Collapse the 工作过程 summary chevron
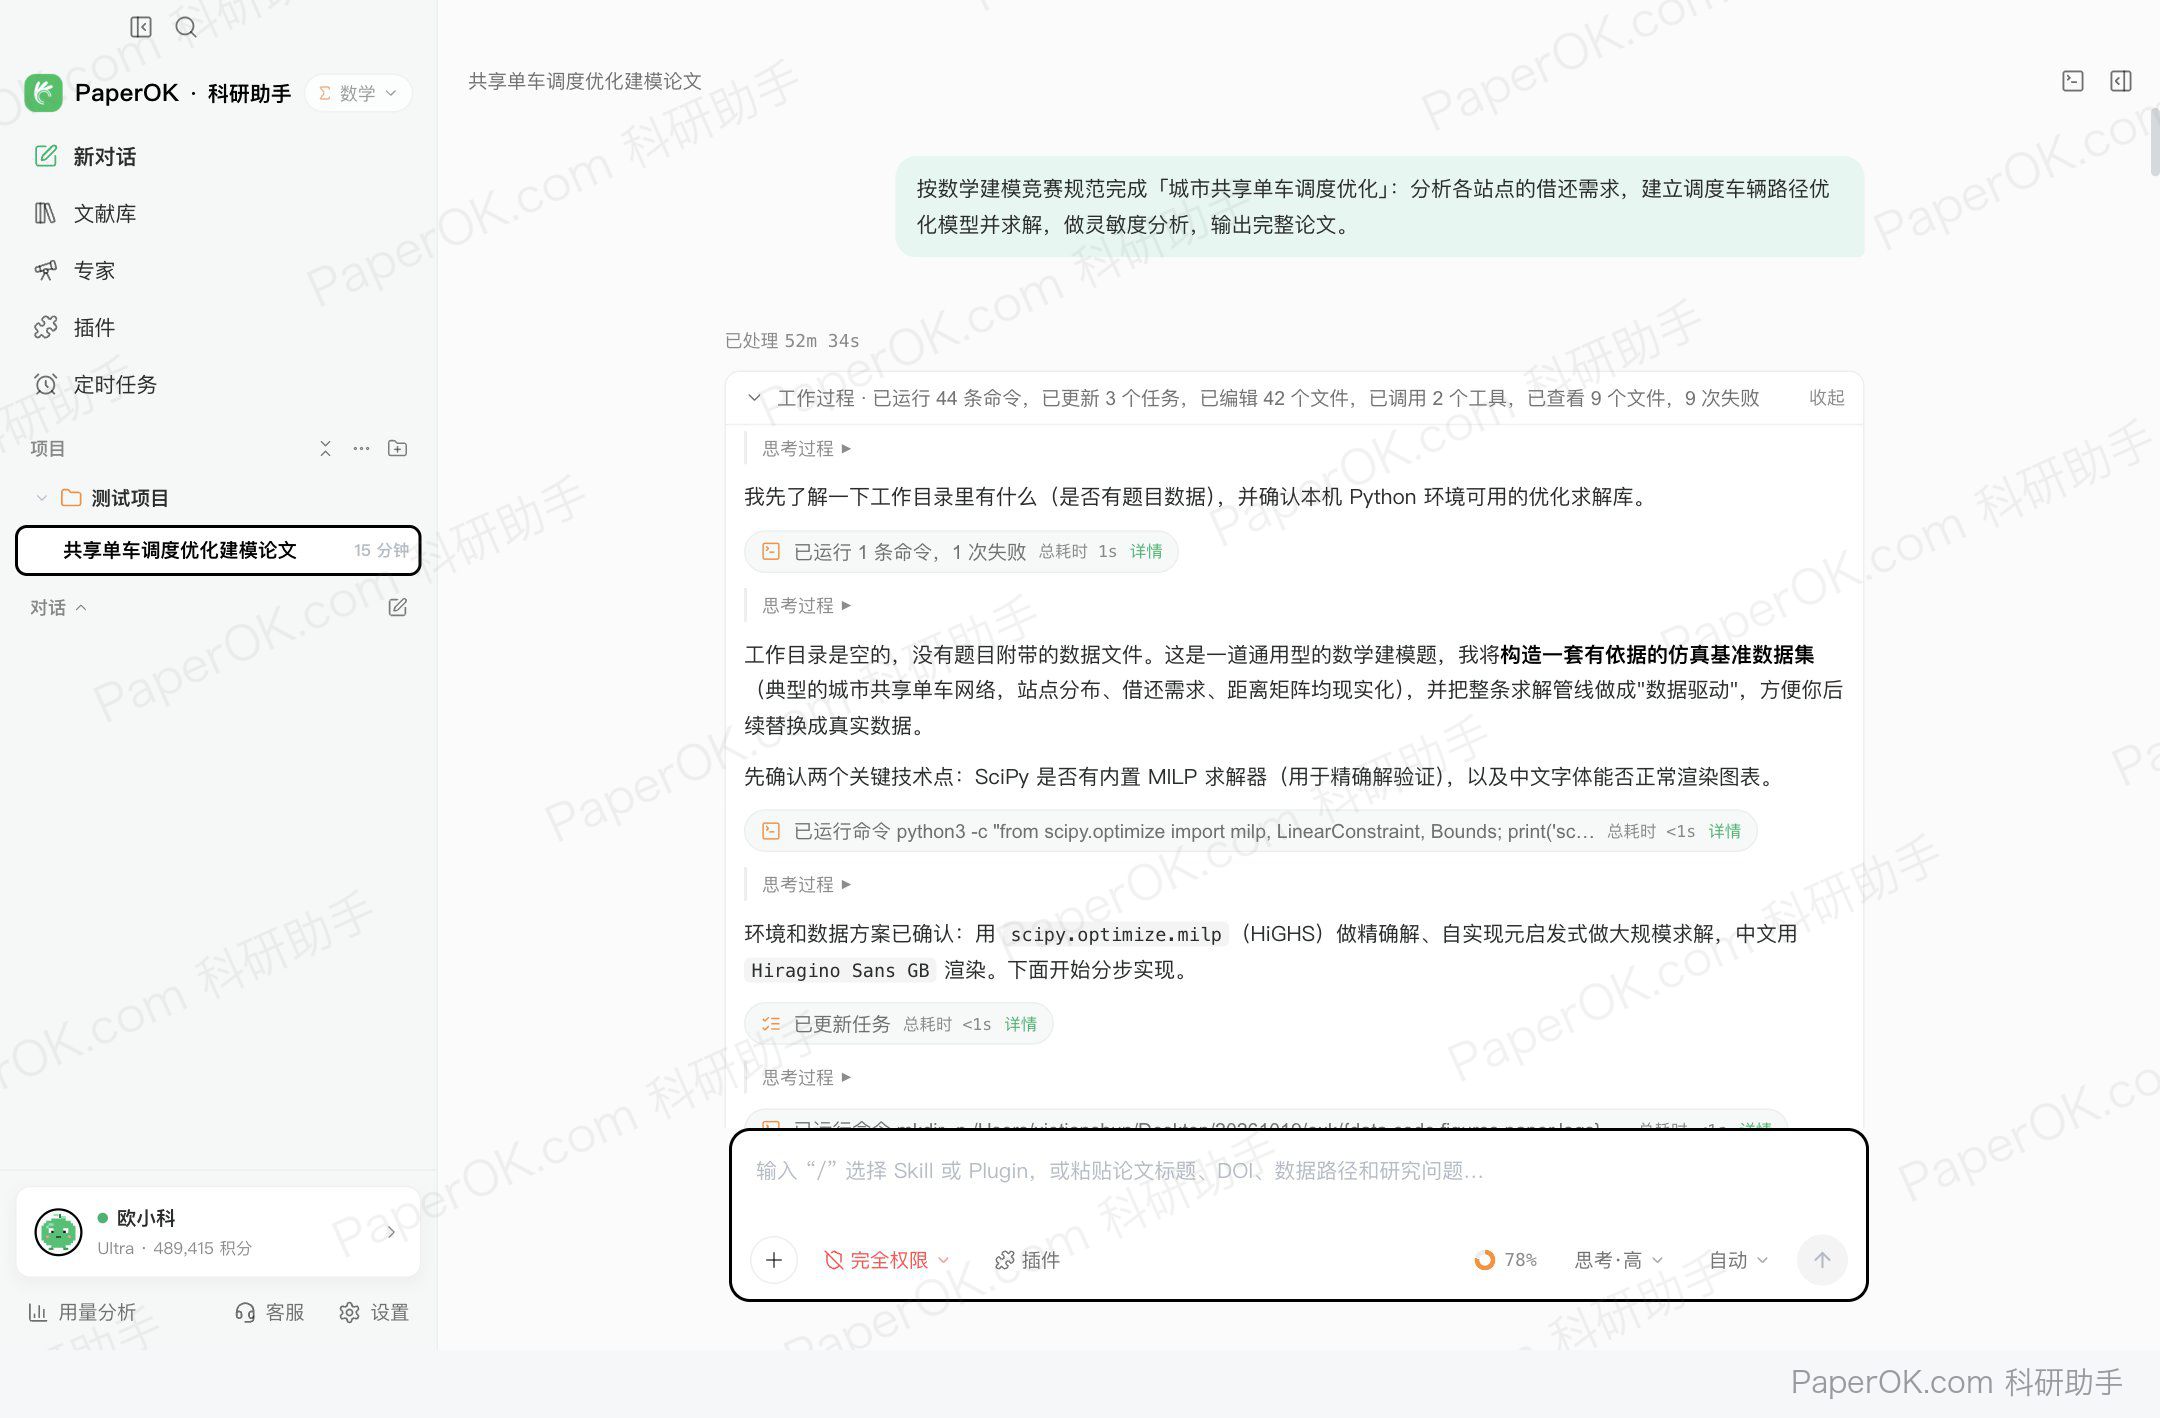2160x1418 pixels. pos(754,398)
